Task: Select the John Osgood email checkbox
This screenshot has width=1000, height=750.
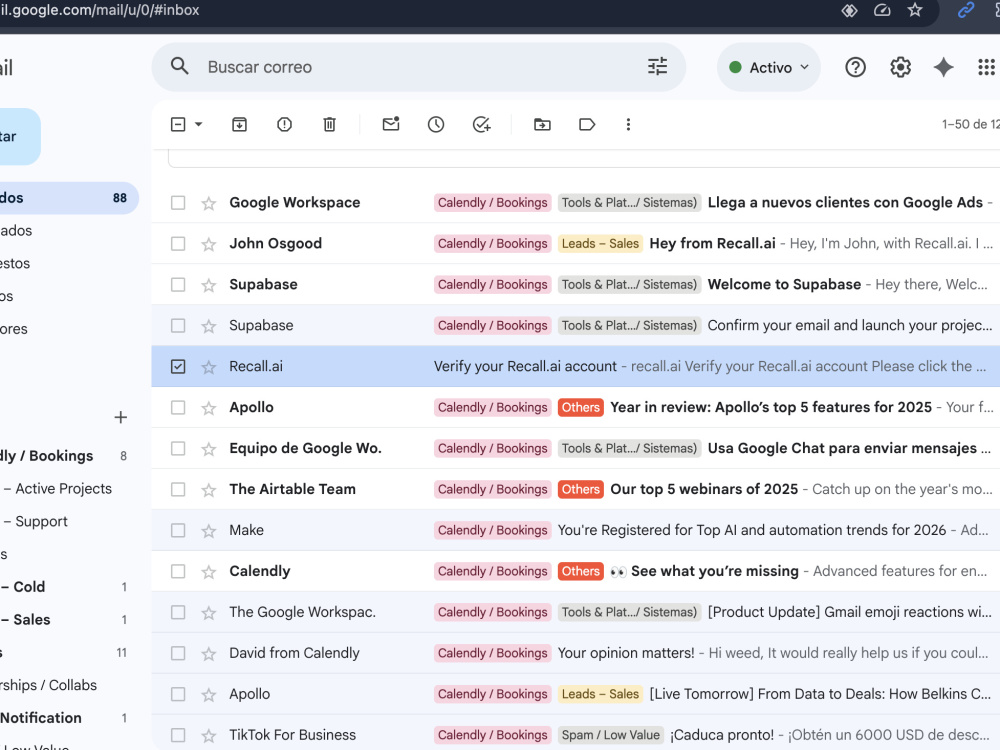Action: coord(178,244)
